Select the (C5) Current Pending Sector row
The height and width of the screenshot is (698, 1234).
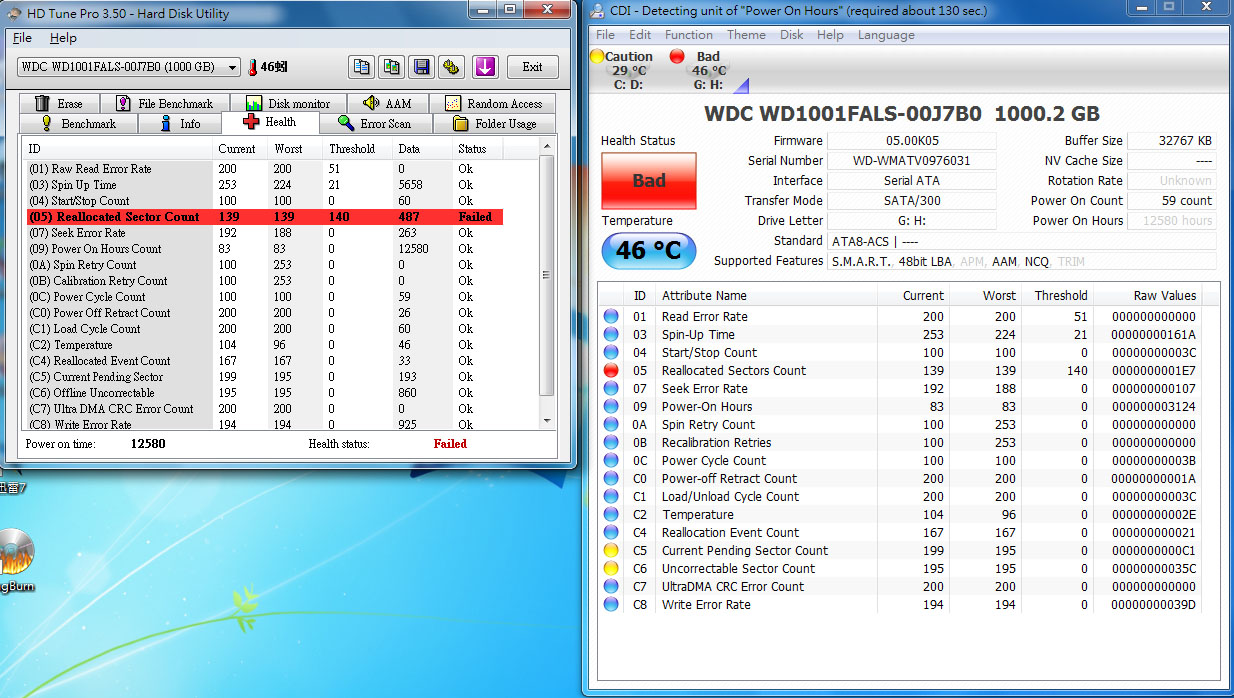pyautogui.click(x=264, y=376)
